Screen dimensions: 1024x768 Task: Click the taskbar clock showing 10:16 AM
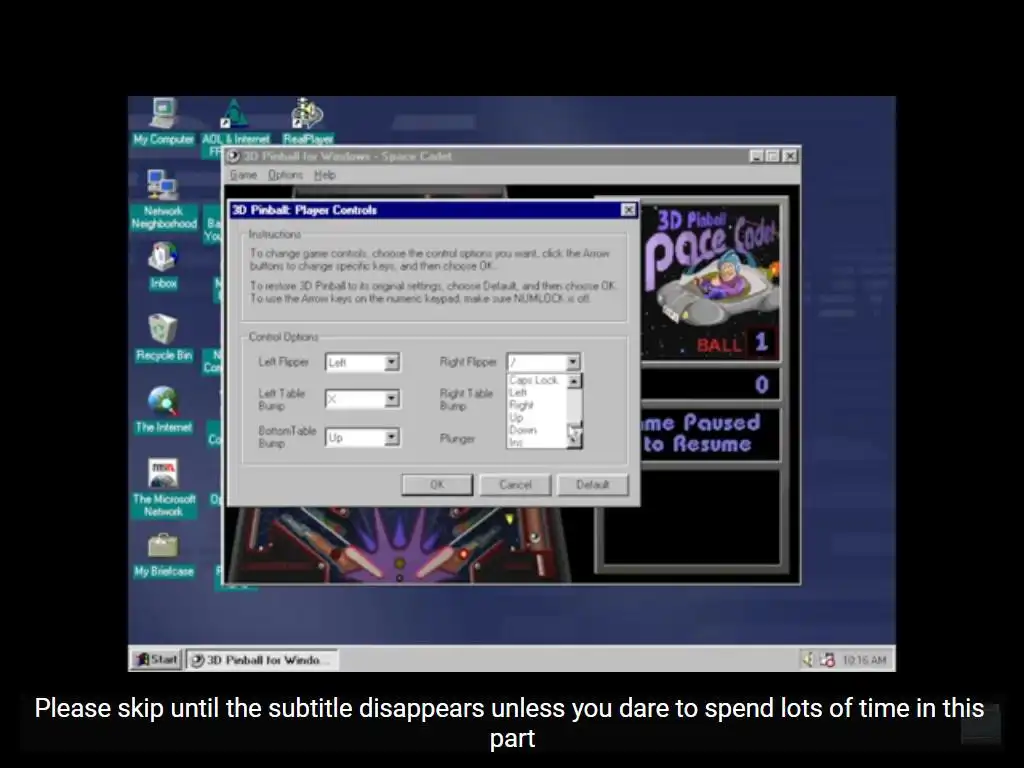pyautogui.click(x=864, y=660)
